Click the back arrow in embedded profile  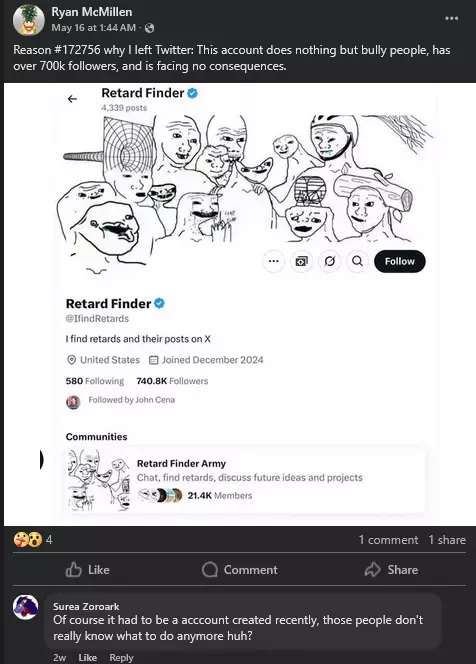[72, 99]
